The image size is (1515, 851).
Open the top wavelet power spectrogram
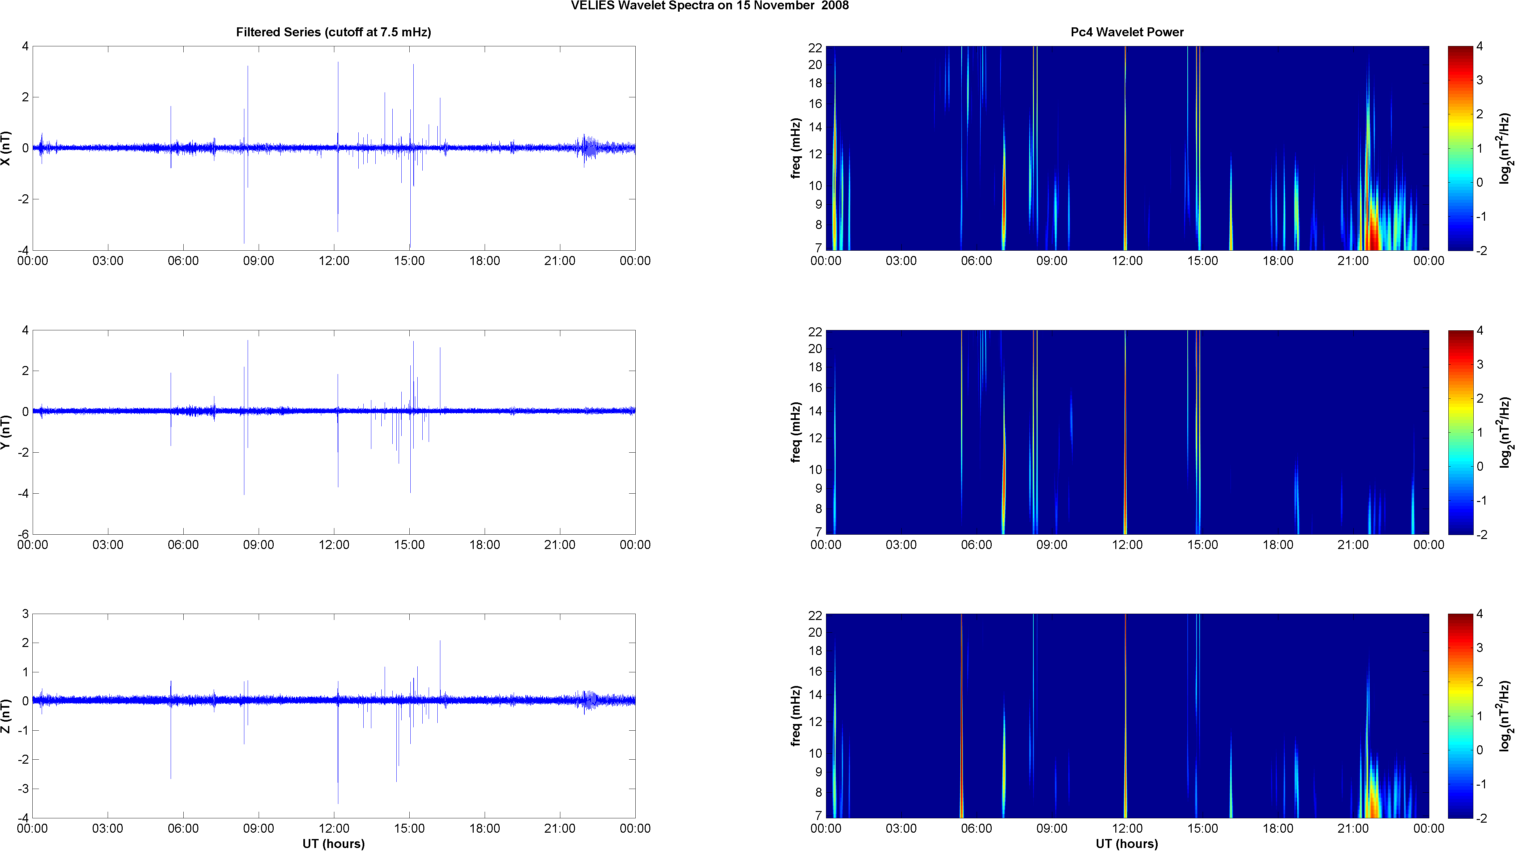[x=1126, y=148]
